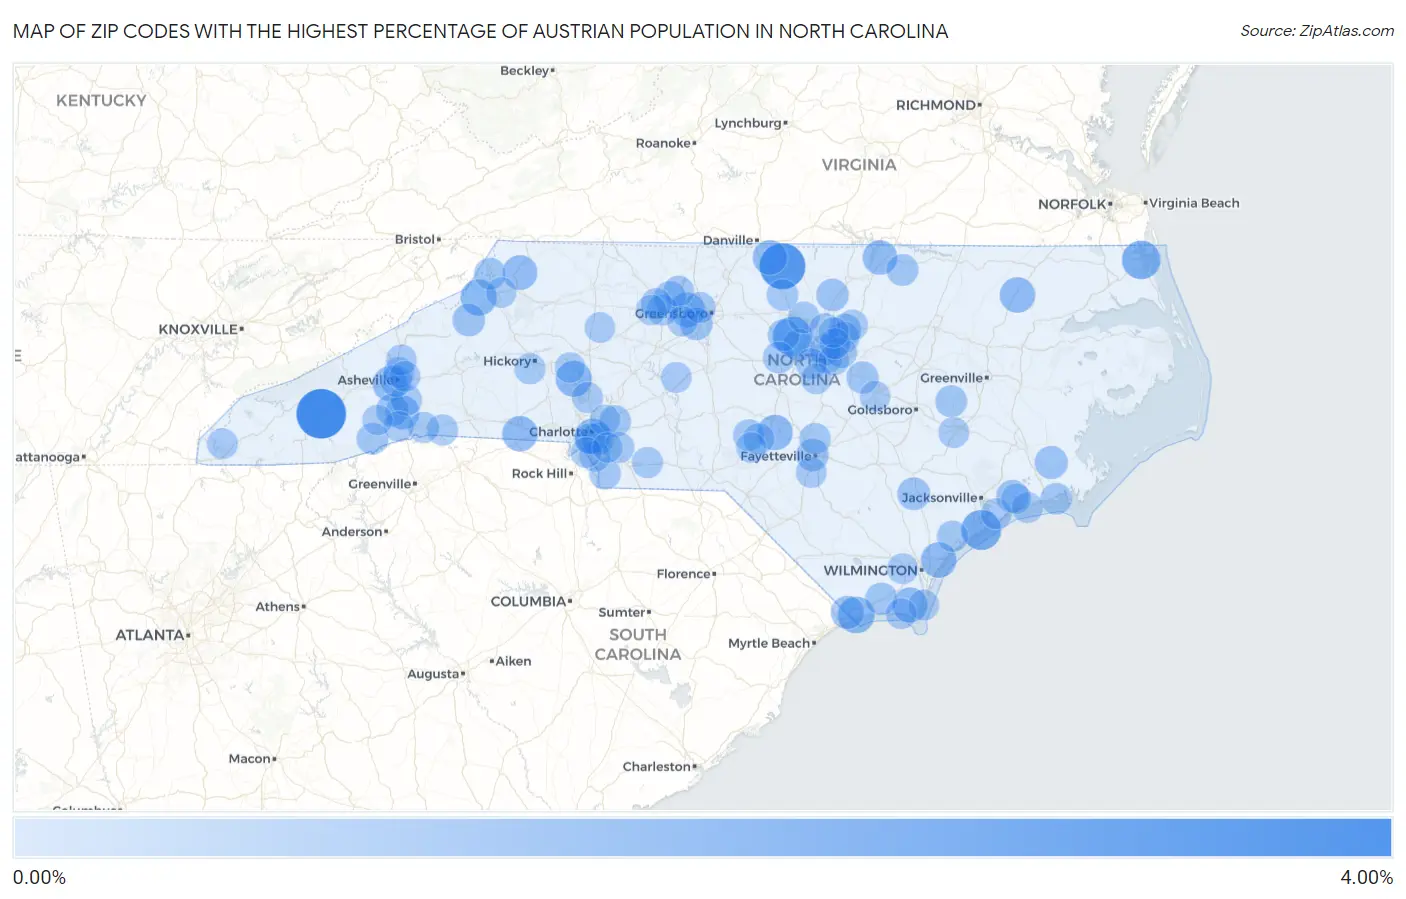Screen dimensions: 1406x899
Task: Click the far-west bubble near Chattanooga border
Action: click(222, 443)
